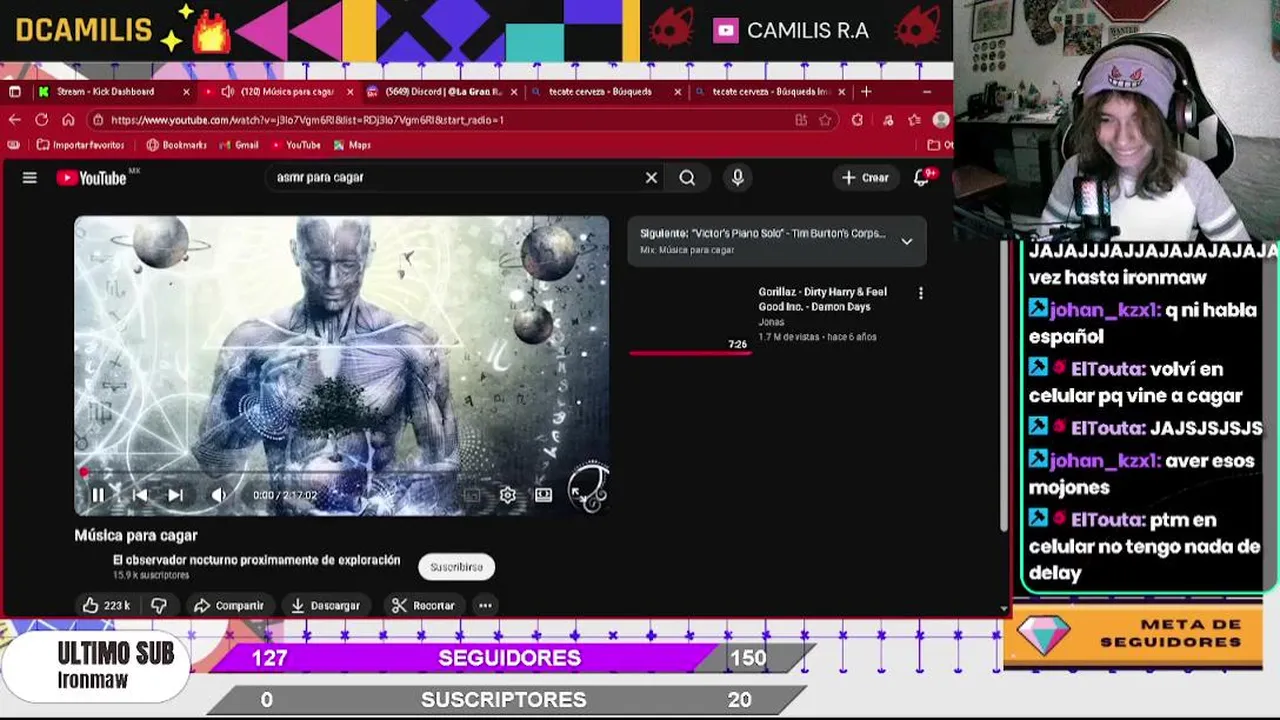The width and height of the screenshot is (1280, 720).
Task: Open the YouTube hamburger guide menu
Action: 30,178
